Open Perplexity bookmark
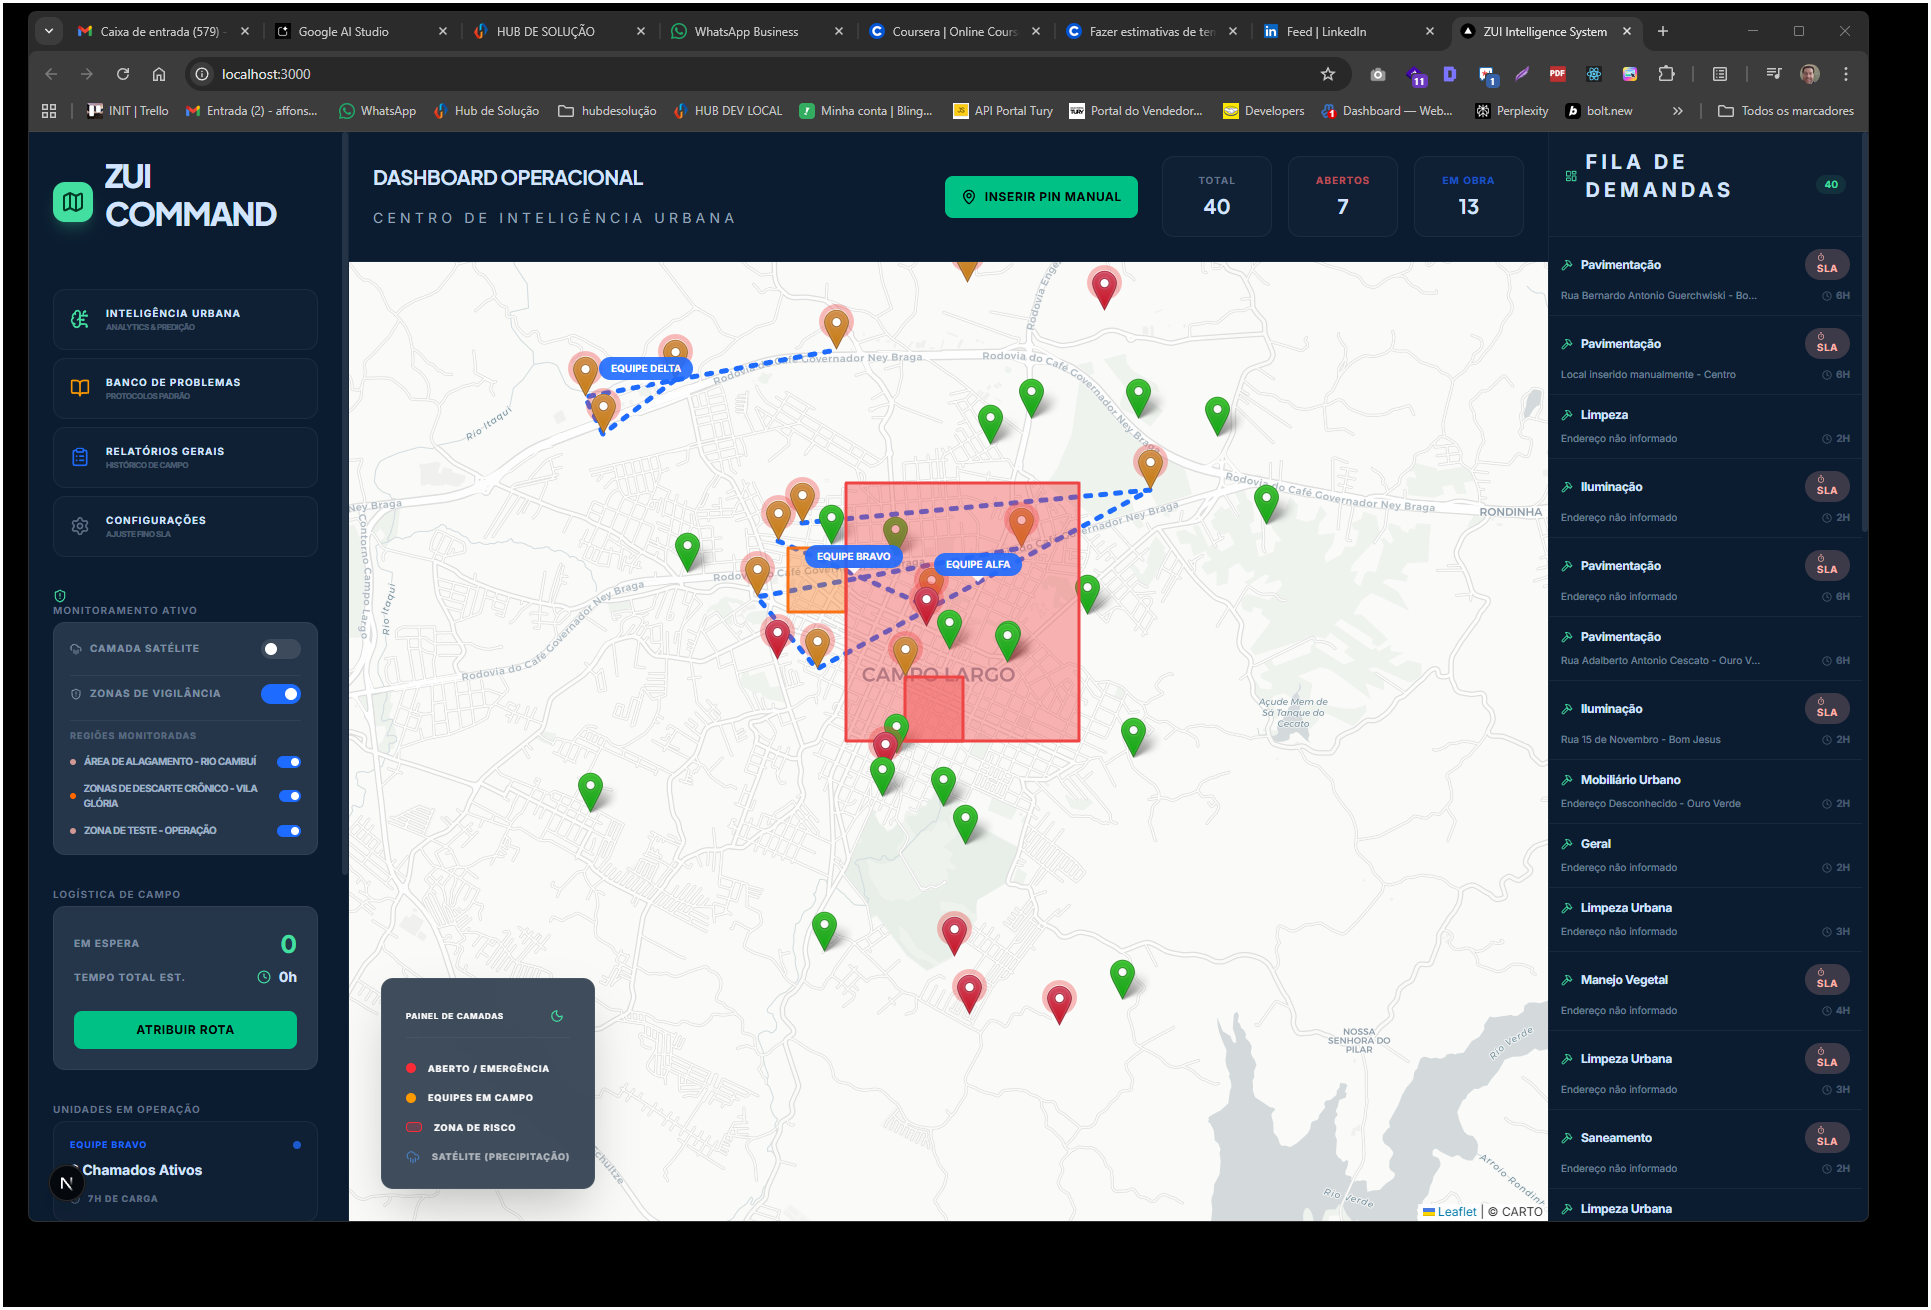This screenshot has height=1310, width=1931. tap(1512, 111)
